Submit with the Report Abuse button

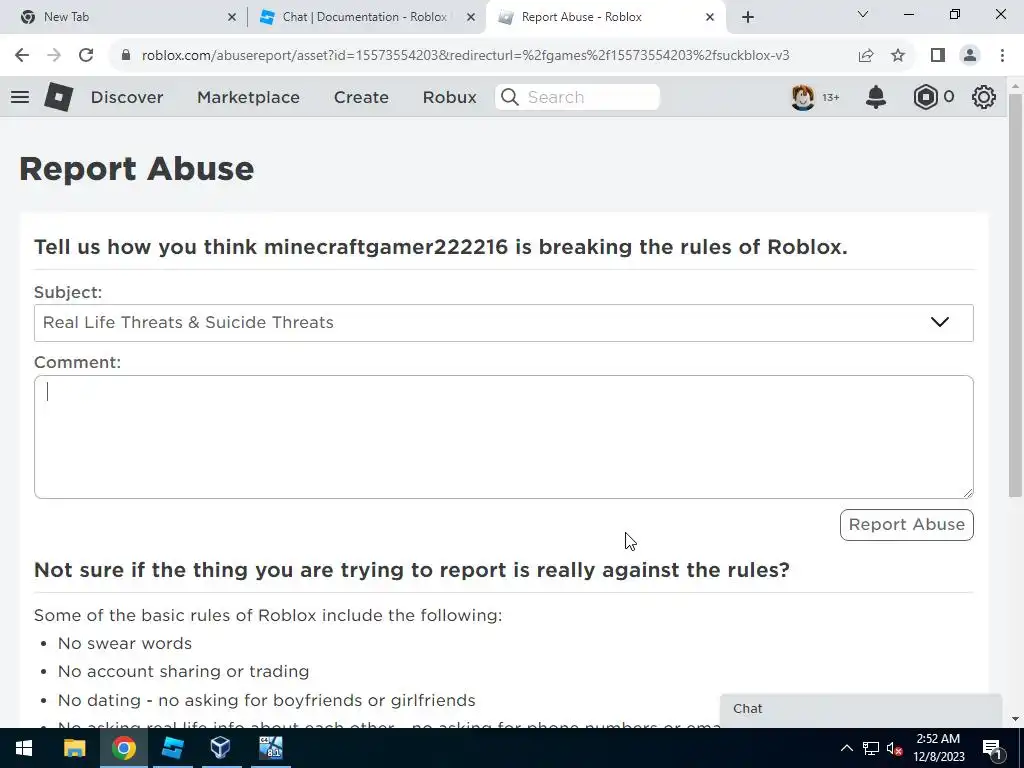point(906,524)
